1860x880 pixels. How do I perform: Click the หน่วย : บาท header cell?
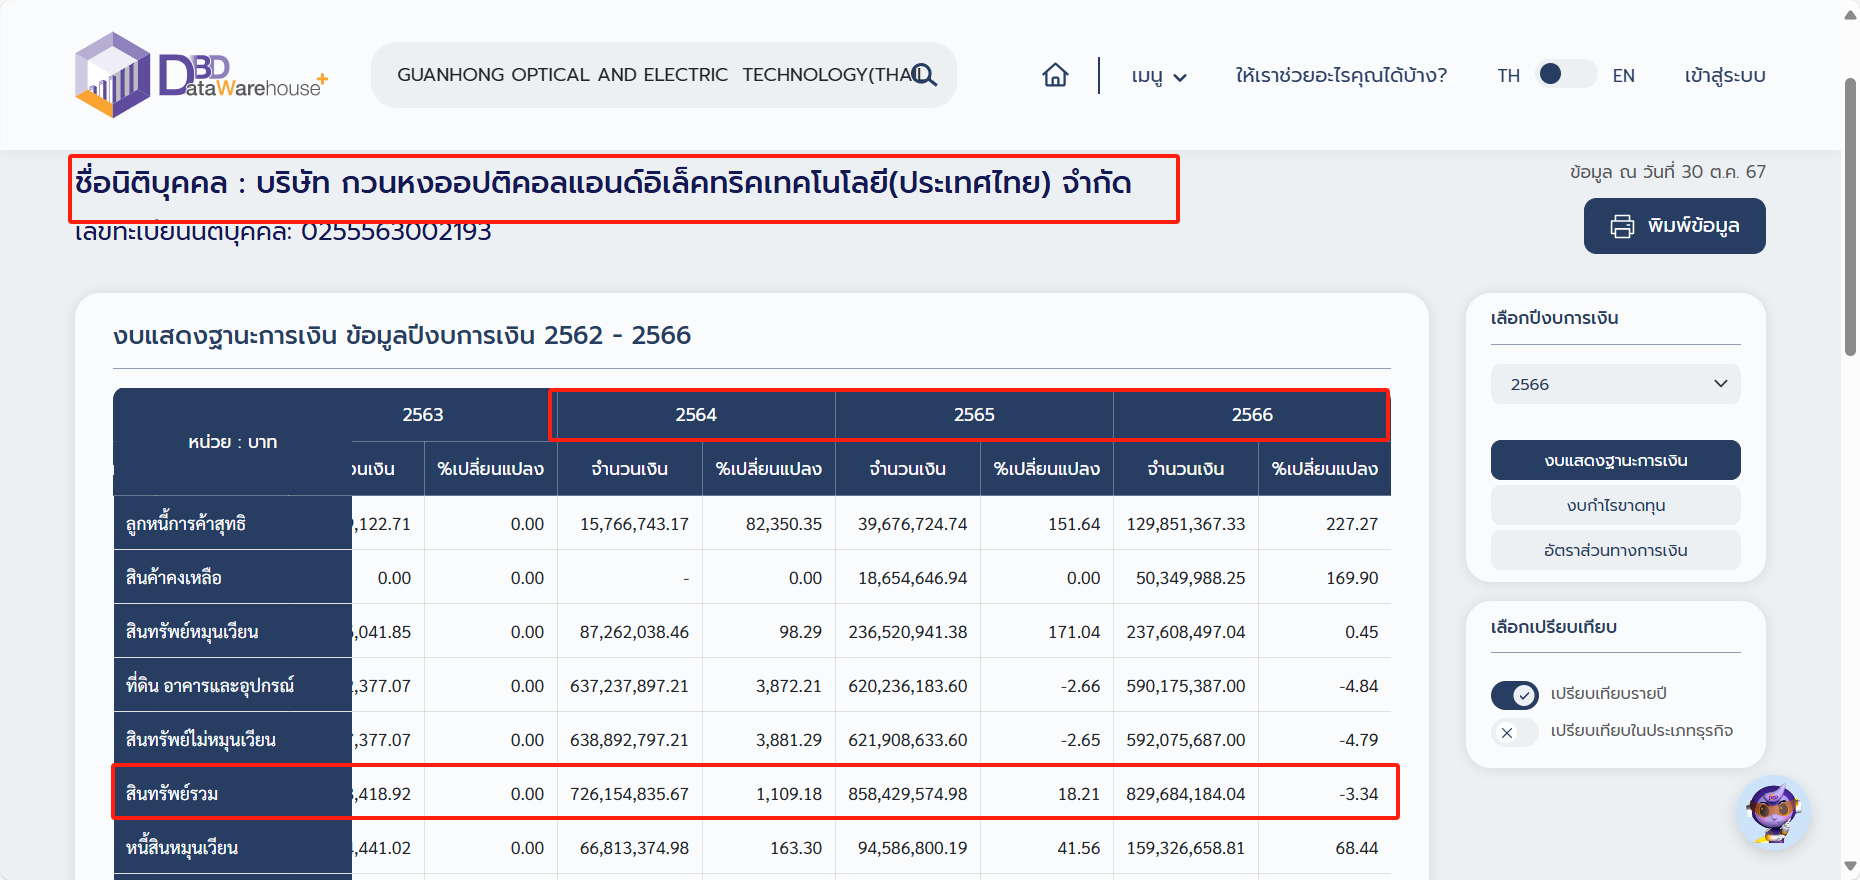233,442
